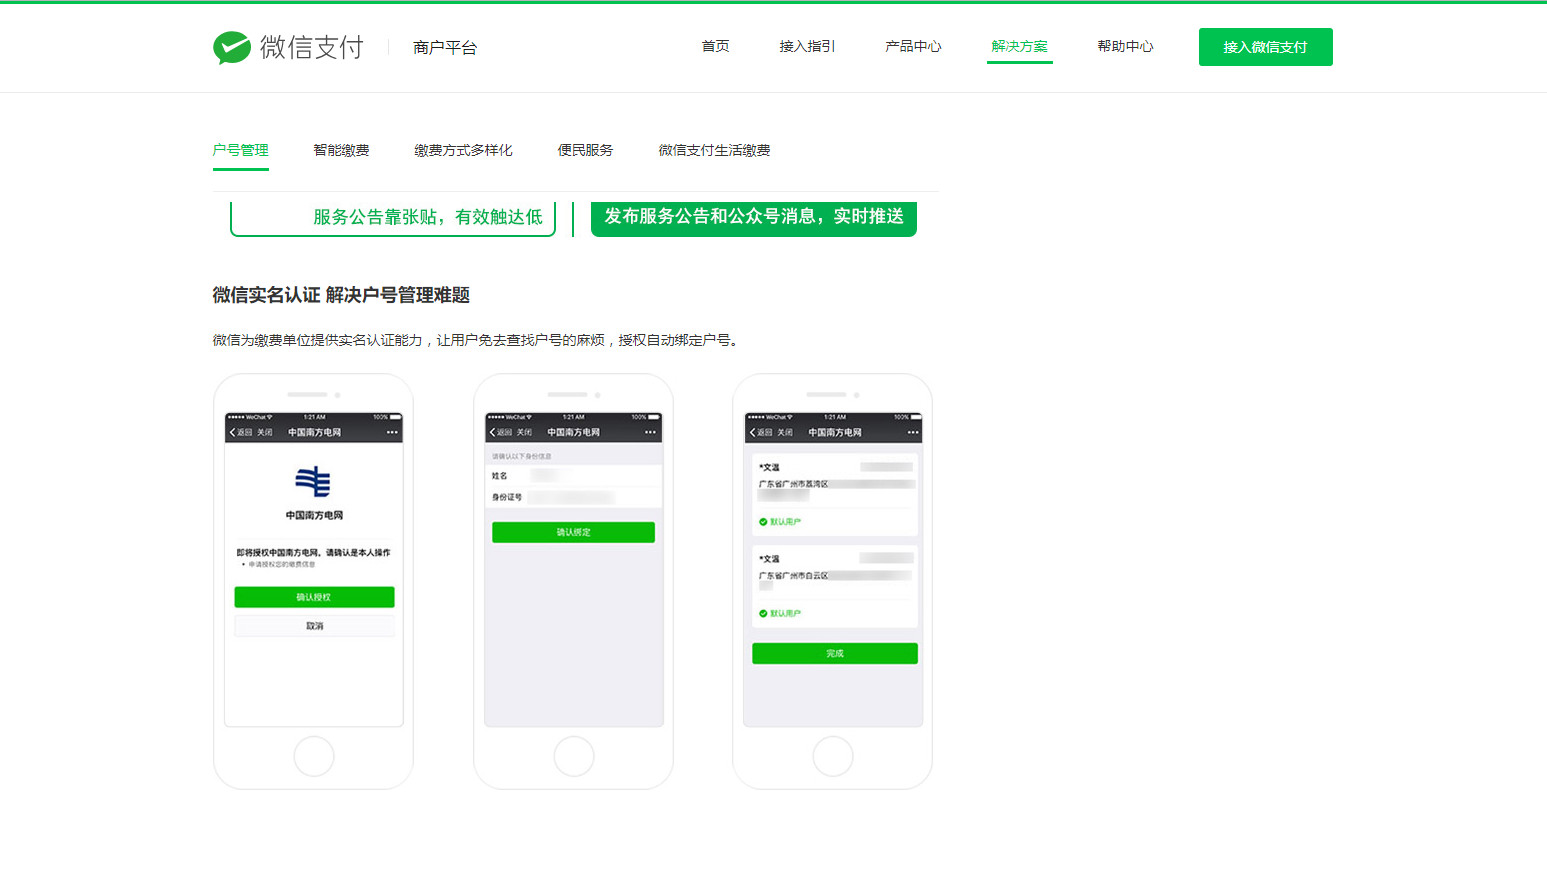Click the China Southern Power Grid logo
This screenshot has width=1547, height=894.
(314, 482)
